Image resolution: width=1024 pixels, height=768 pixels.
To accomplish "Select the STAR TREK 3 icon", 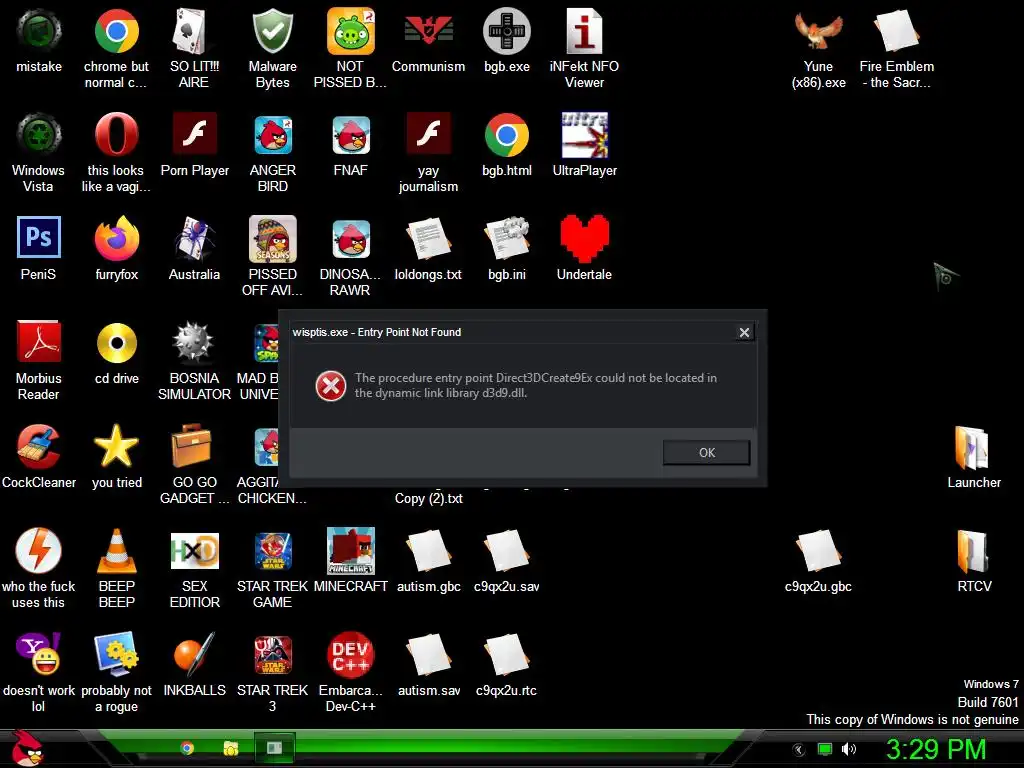I will 272,654.
